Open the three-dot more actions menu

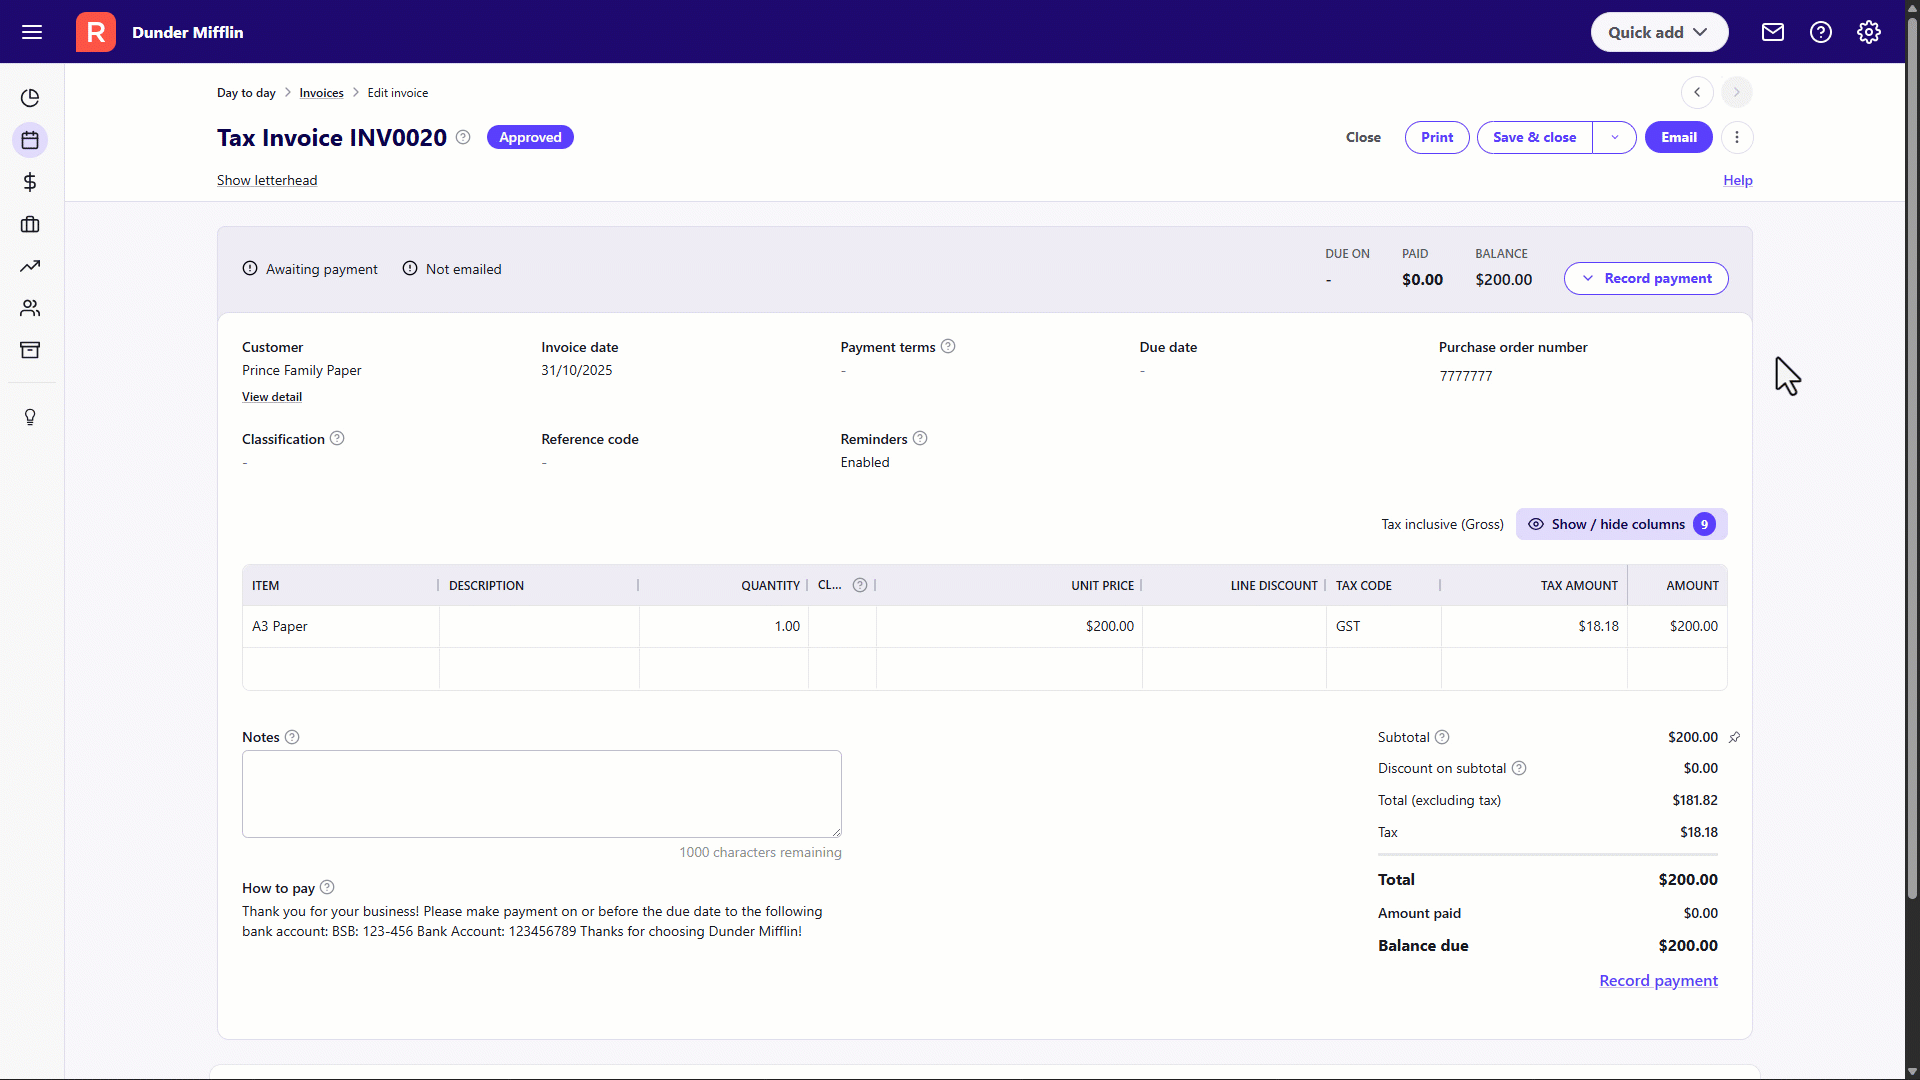(1737, 137)
